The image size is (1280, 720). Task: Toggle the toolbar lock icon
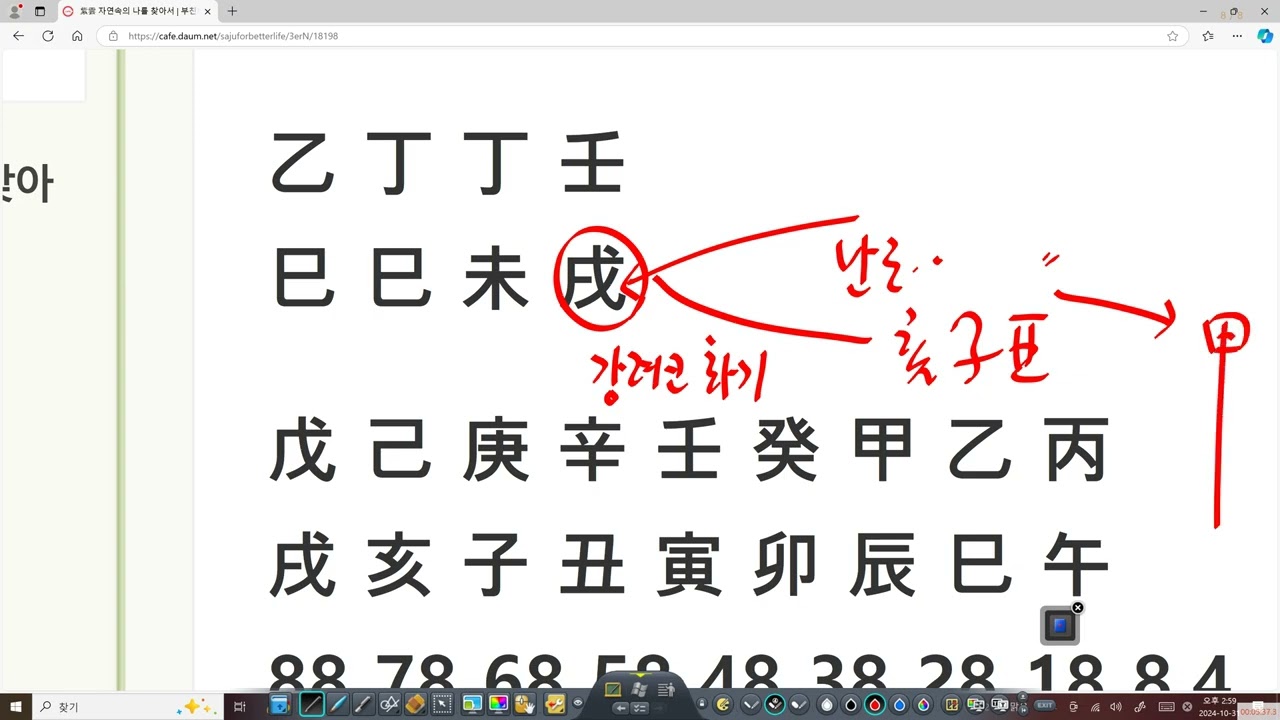702,704
